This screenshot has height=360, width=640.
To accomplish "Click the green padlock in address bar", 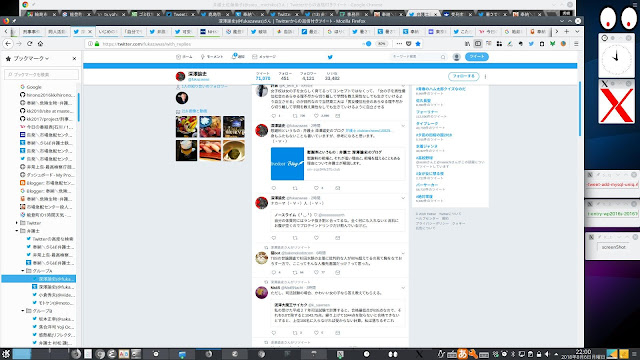I will tap(97, 44).
